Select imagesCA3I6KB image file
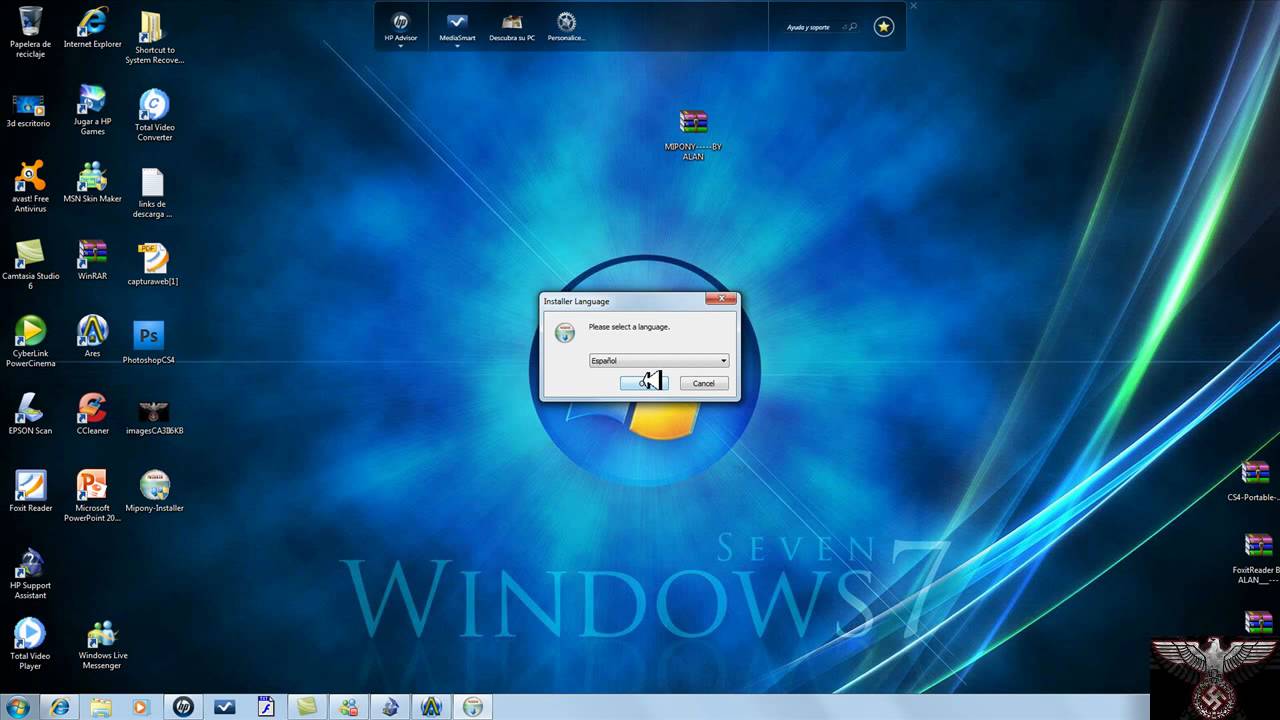1280x720 pixels. tap(154, 418)
